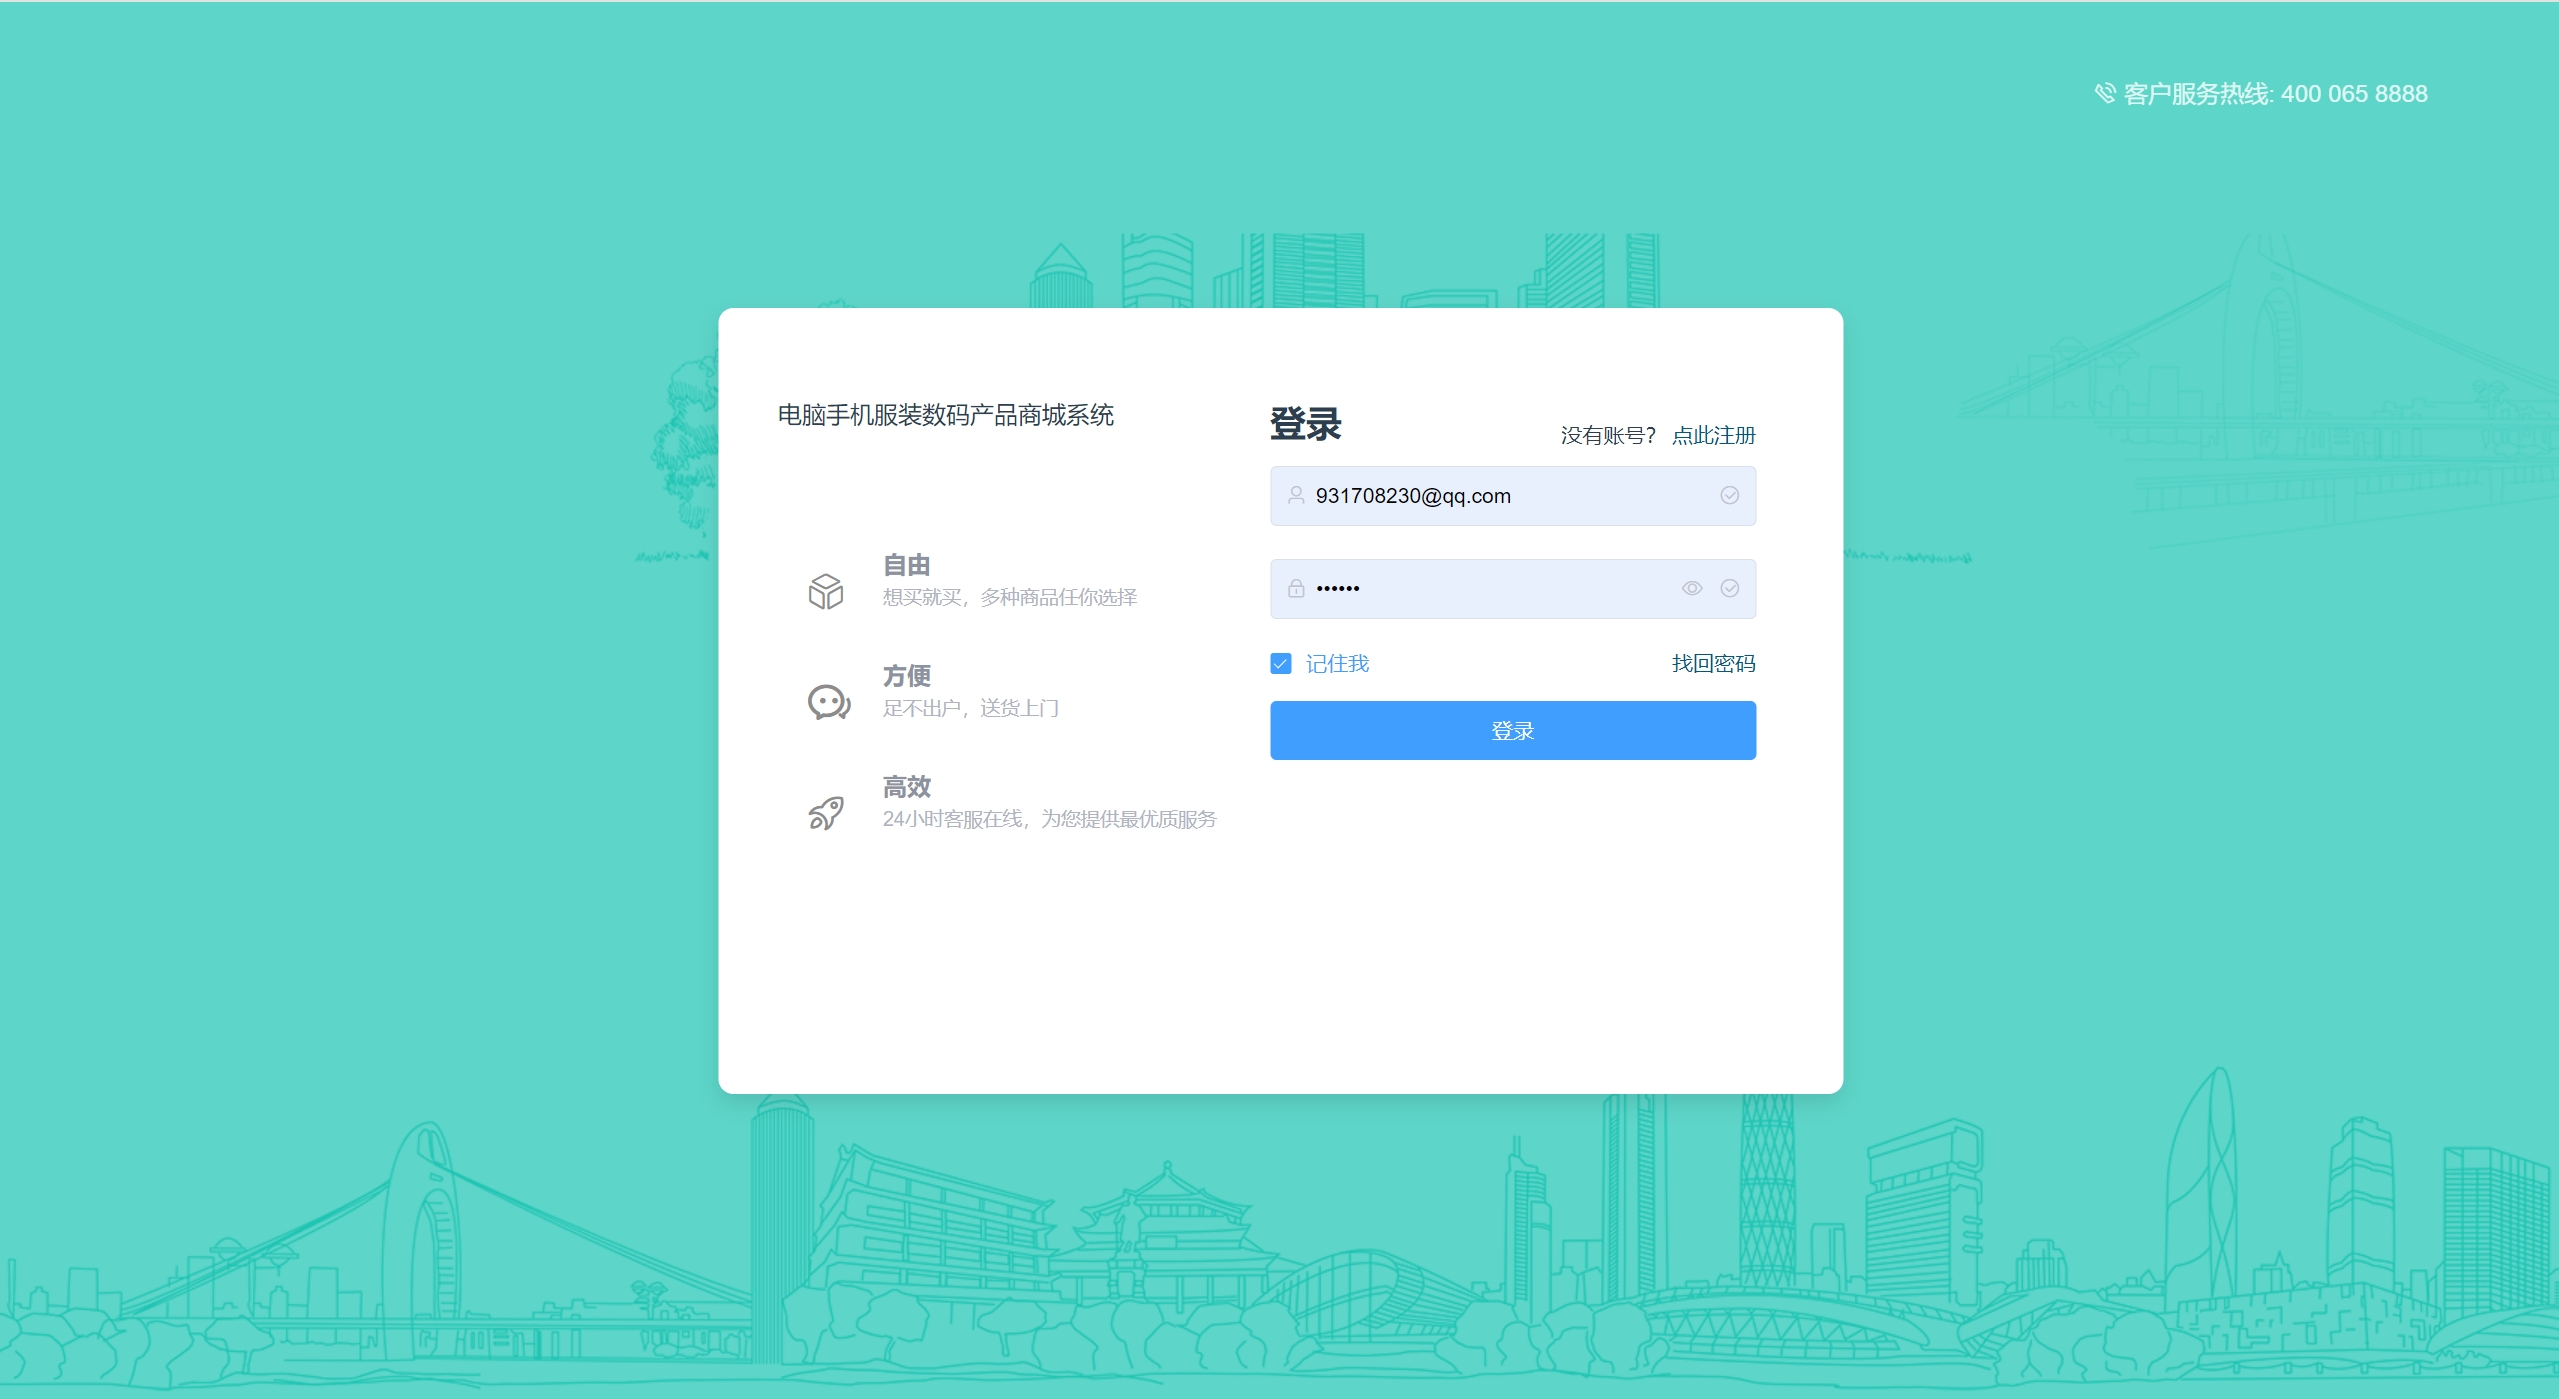
Task: Click the chat bubble icon next to 方便
Action: [x=828, y=702]
